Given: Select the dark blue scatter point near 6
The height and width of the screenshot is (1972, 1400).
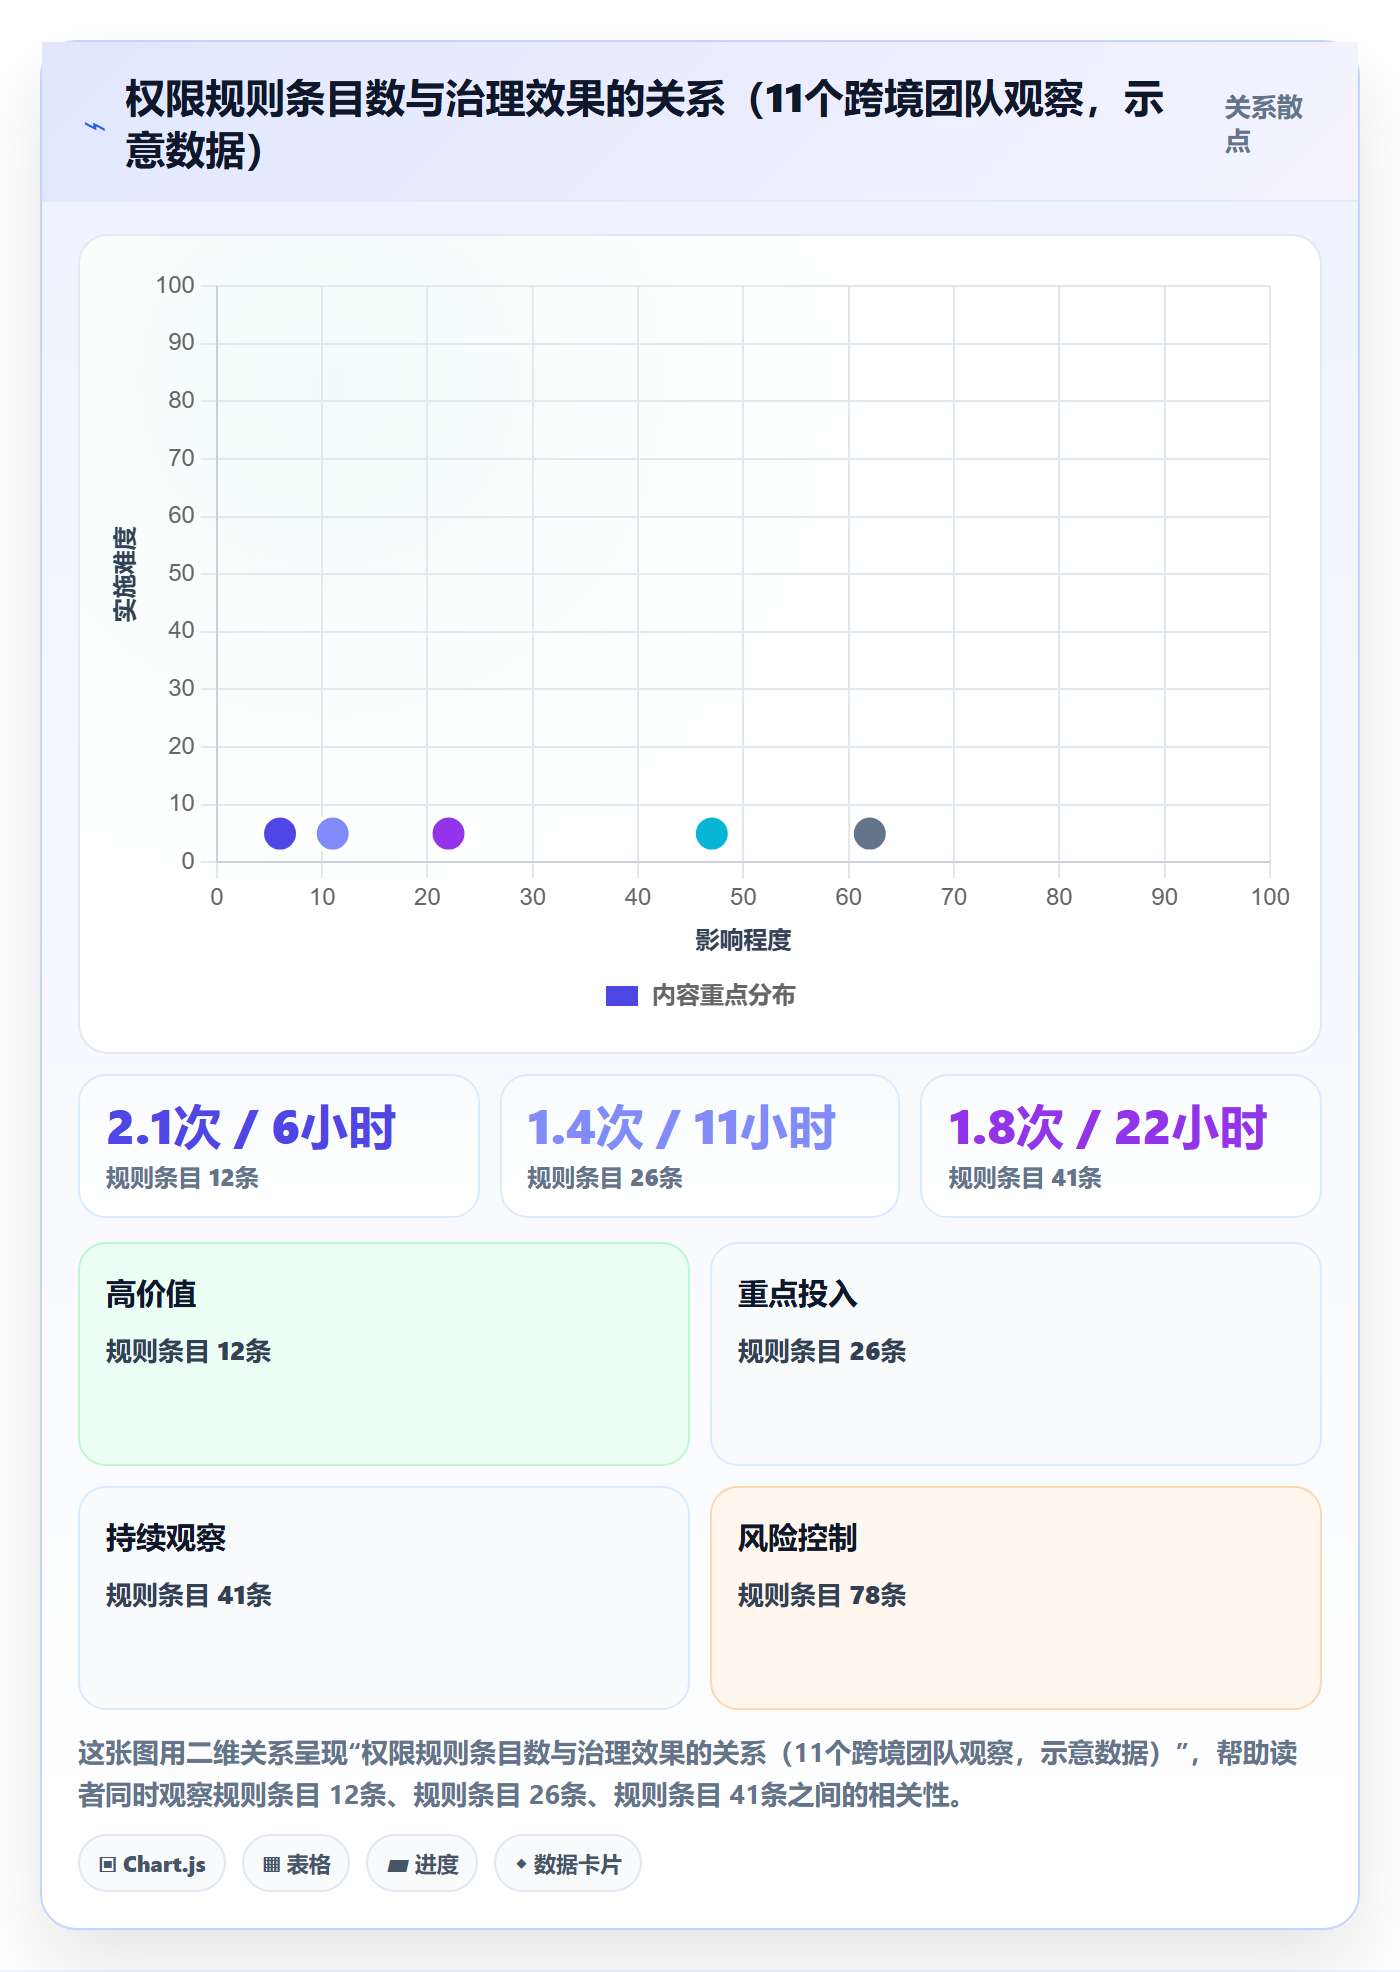Looking at the screenshot, I should (280, 833).
